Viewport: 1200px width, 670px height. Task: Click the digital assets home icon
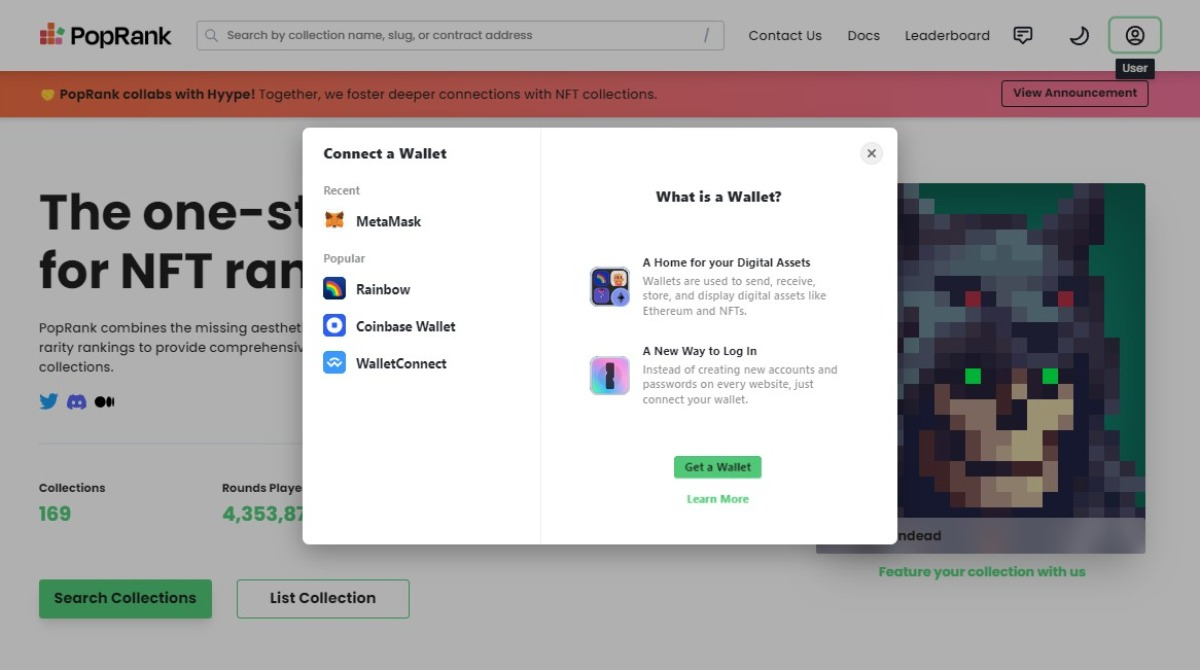(x=609, y=286)
